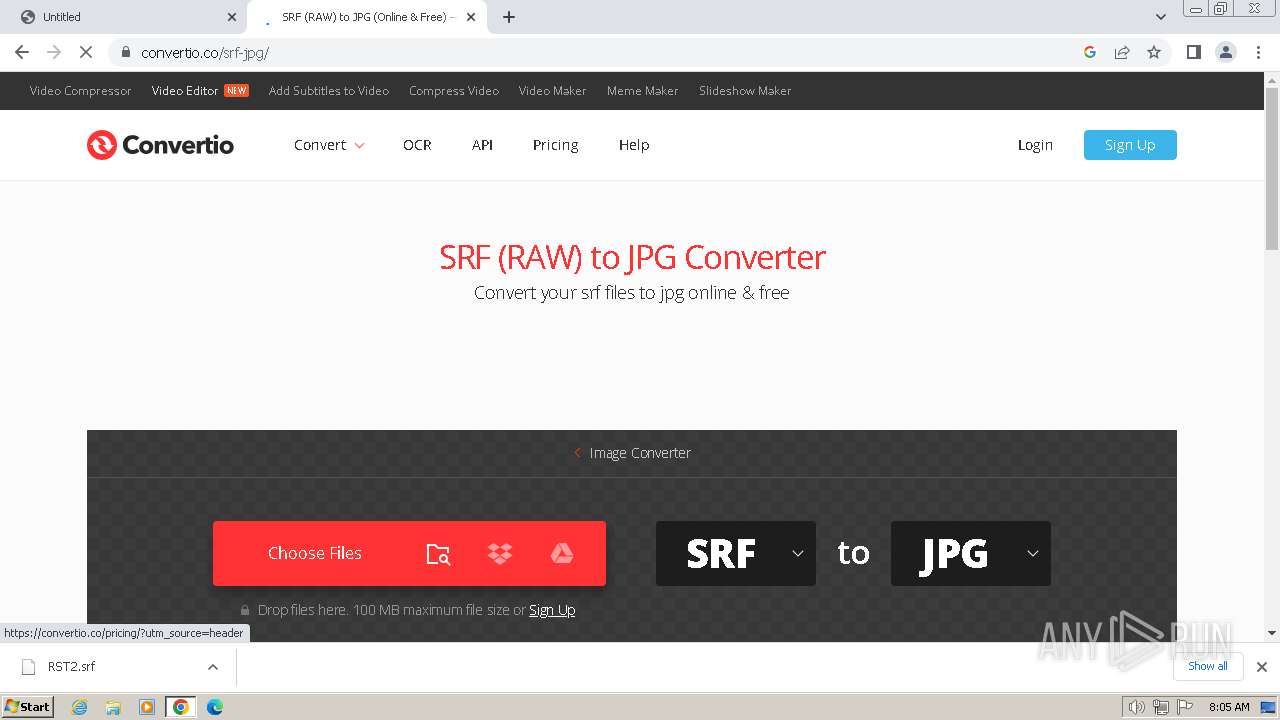Open the Video Compressor link

tap(81, 91)
